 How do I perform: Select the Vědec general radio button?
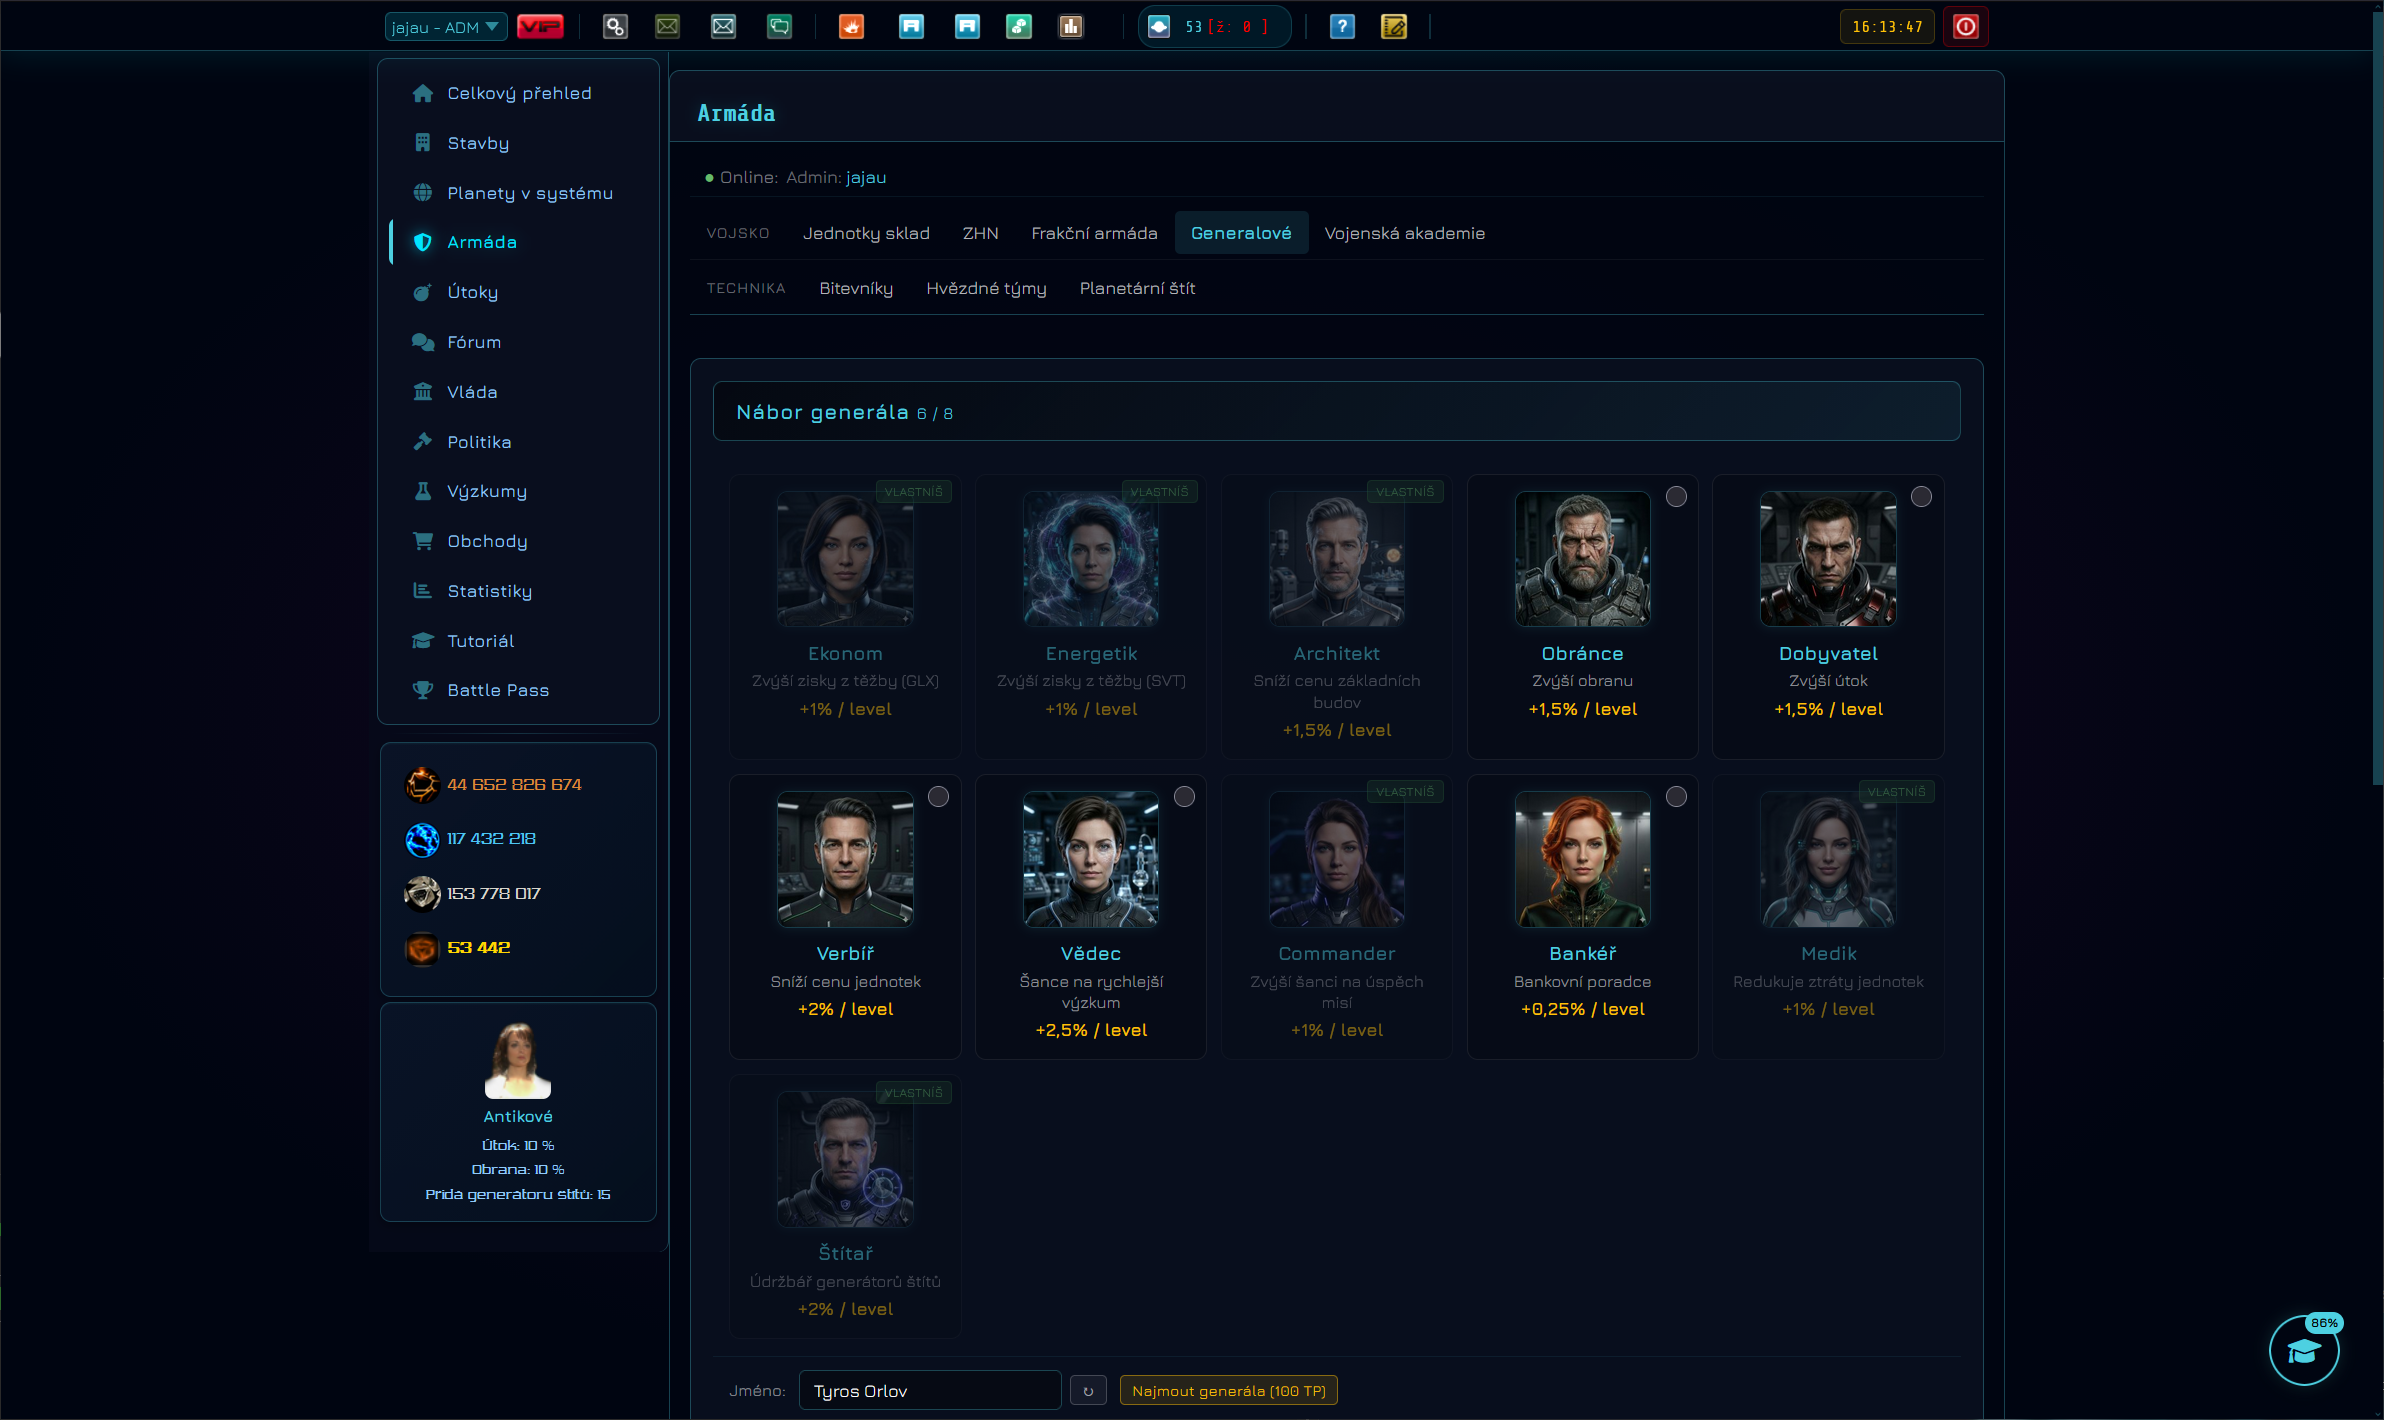(x=1184, y=796)
